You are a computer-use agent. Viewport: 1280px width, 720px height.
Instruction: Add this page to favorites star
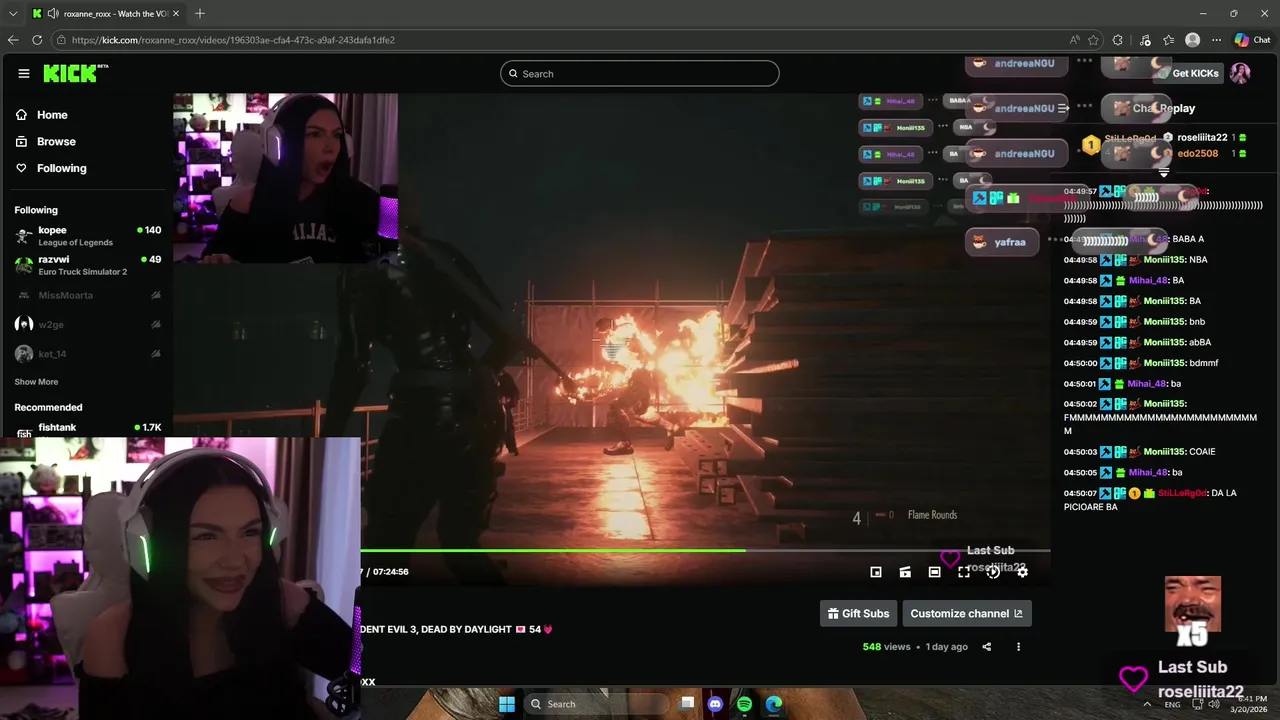(x=1093, y=40)
